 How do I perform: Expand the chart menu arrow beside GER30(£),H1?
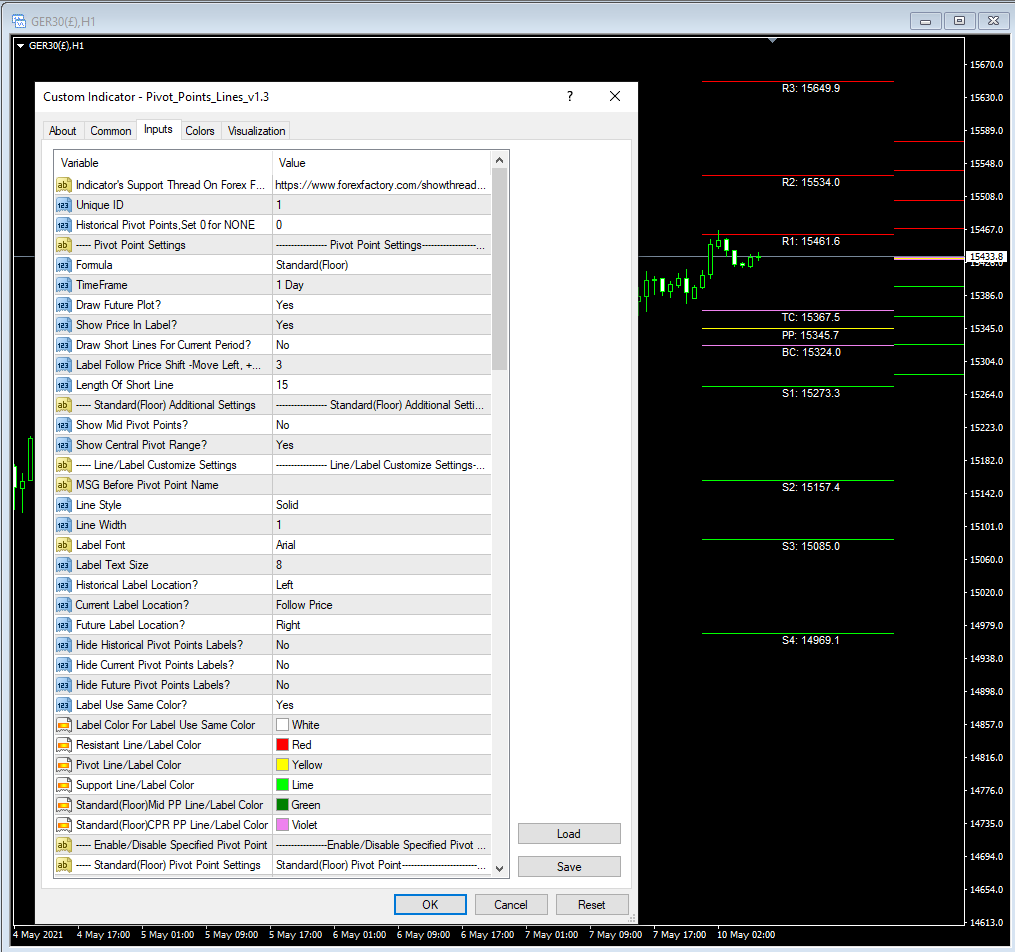point(21,45)
